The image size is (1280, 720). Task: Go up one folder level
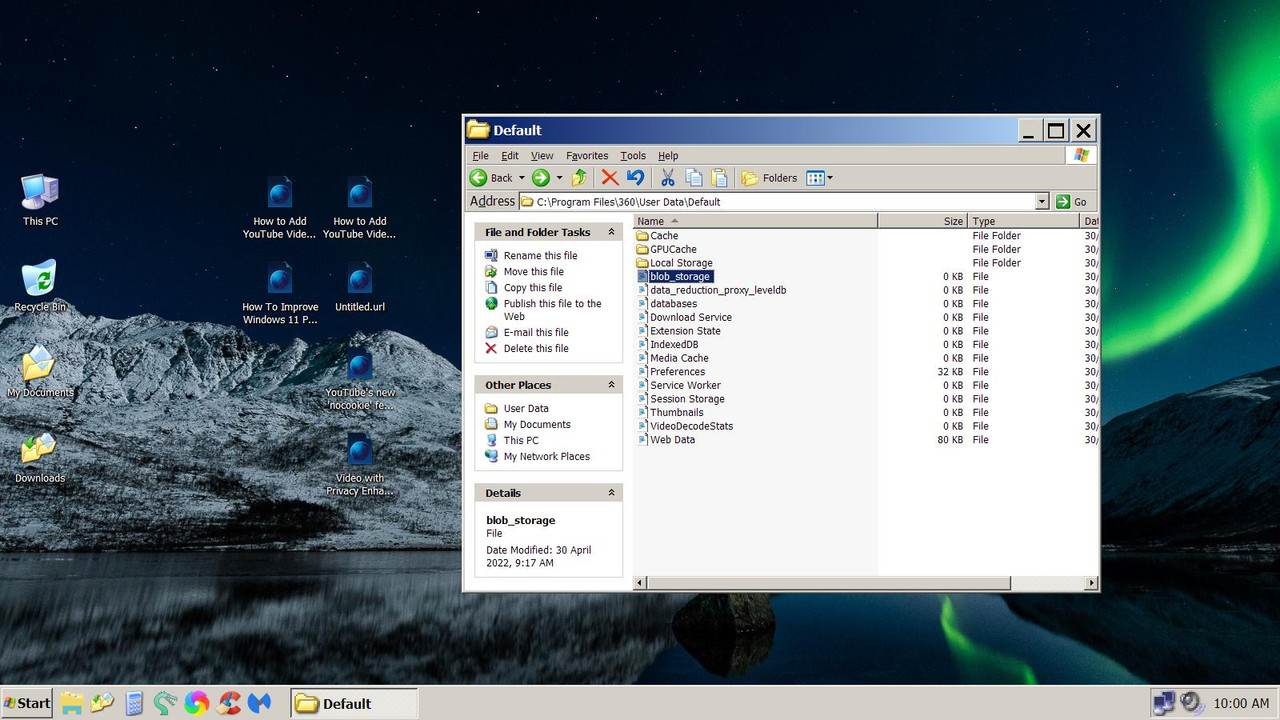[579, 178]
